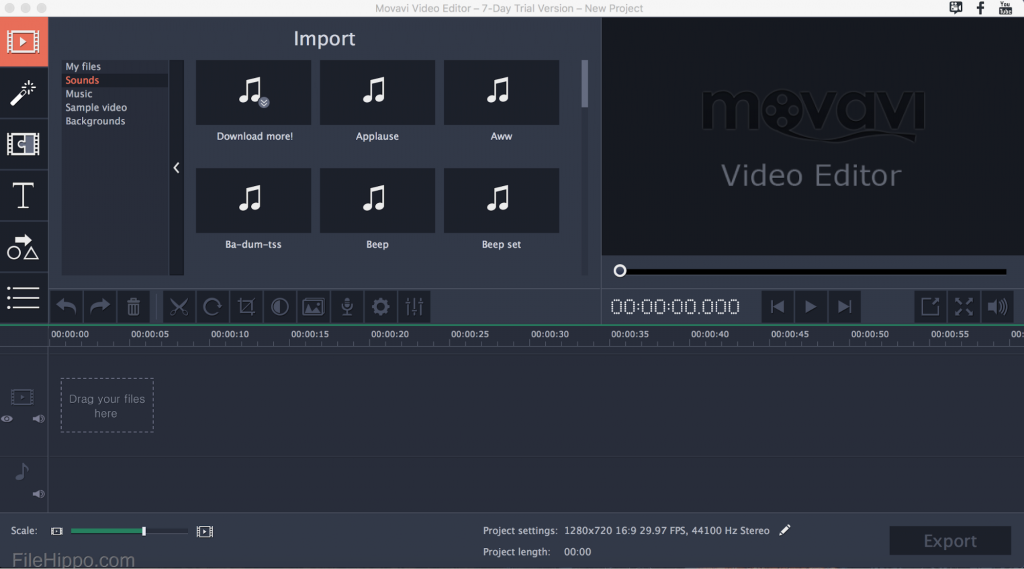Open the Titles text tab
The height and width of the screenshot is (569, 1024).
tap(24, 195)
